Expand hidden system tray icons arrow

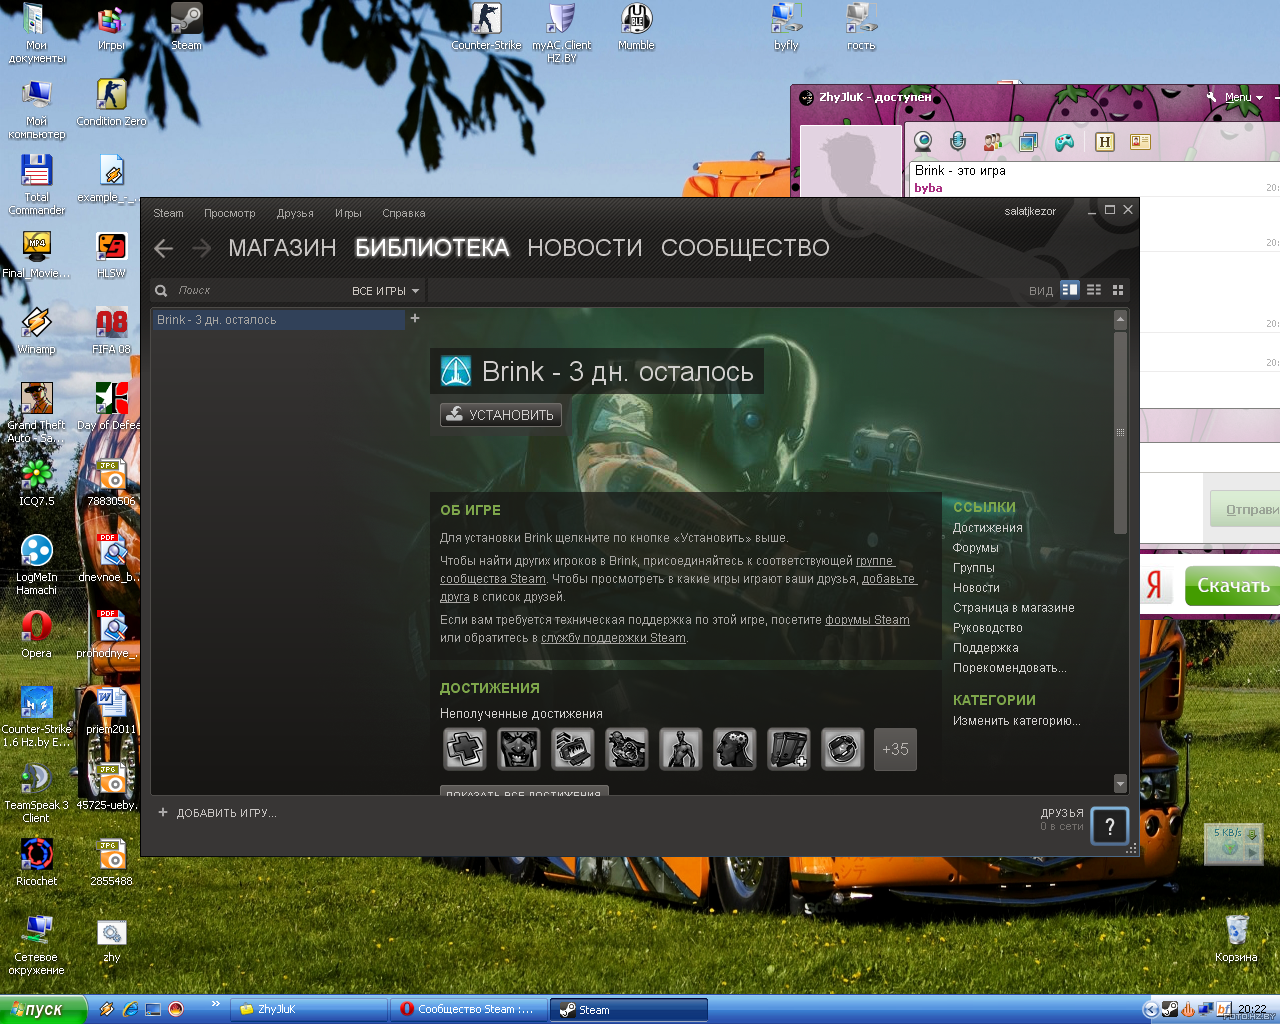click(x=1150, y=1010)
